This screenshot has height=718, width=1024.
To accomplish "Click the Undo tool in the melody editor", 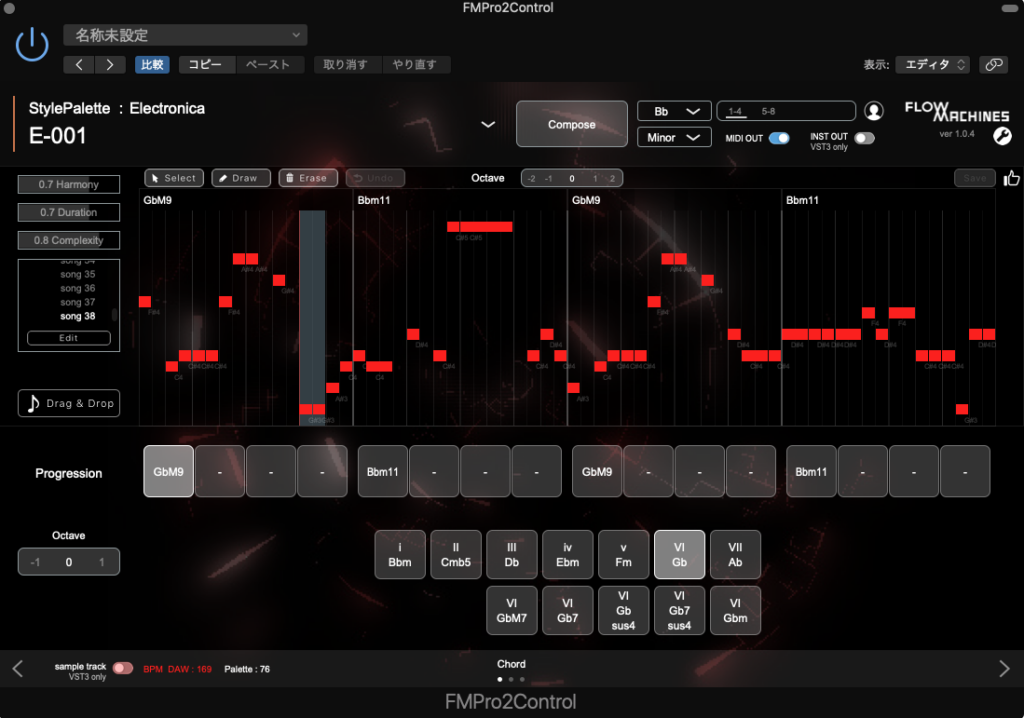I will point(375,178).
